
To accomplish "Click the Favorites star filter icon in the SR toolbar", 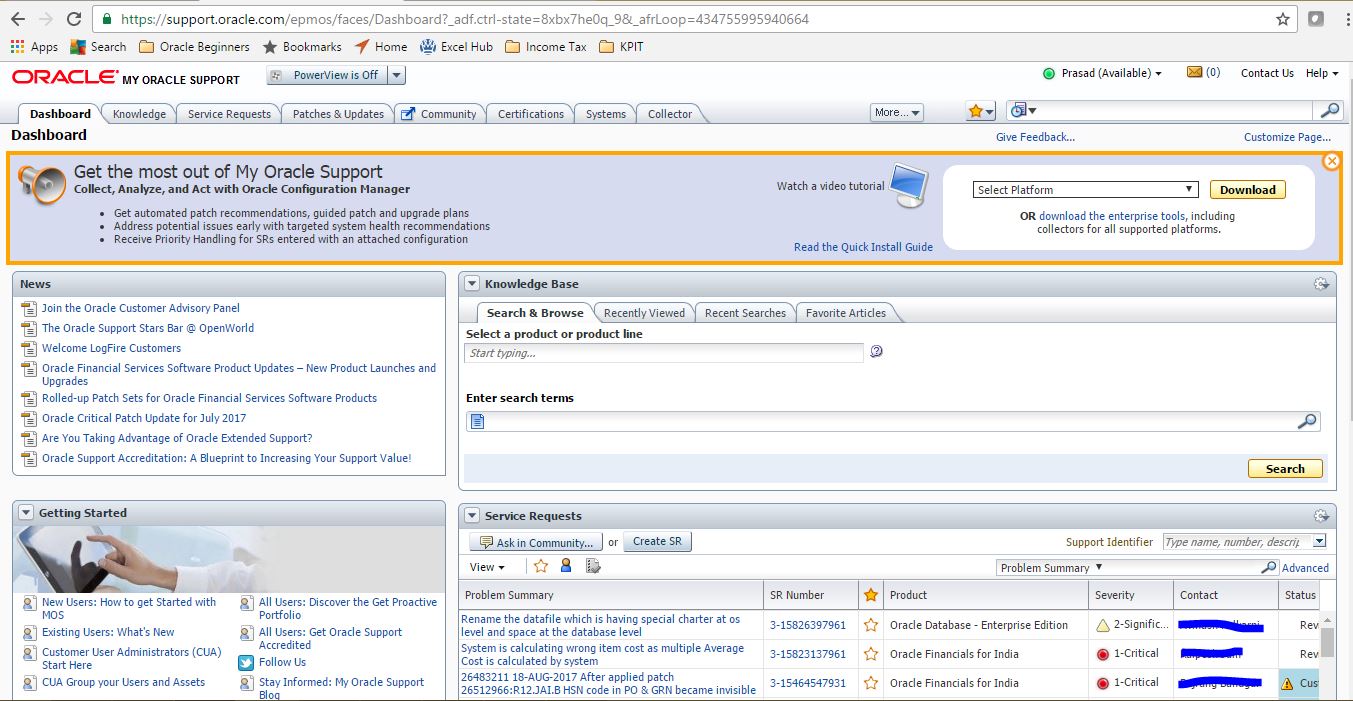I will 541,566.
